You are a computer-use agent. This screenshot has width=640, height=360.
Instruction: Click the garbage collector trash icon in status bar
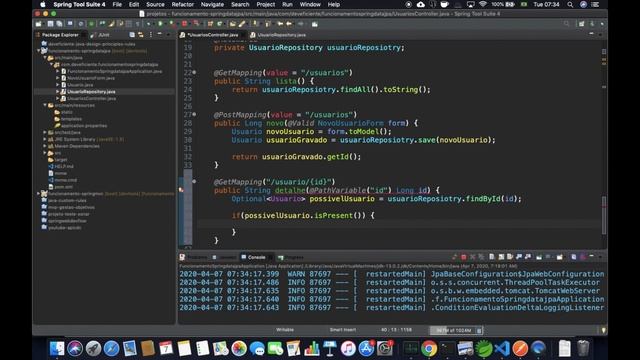[479, 330]
